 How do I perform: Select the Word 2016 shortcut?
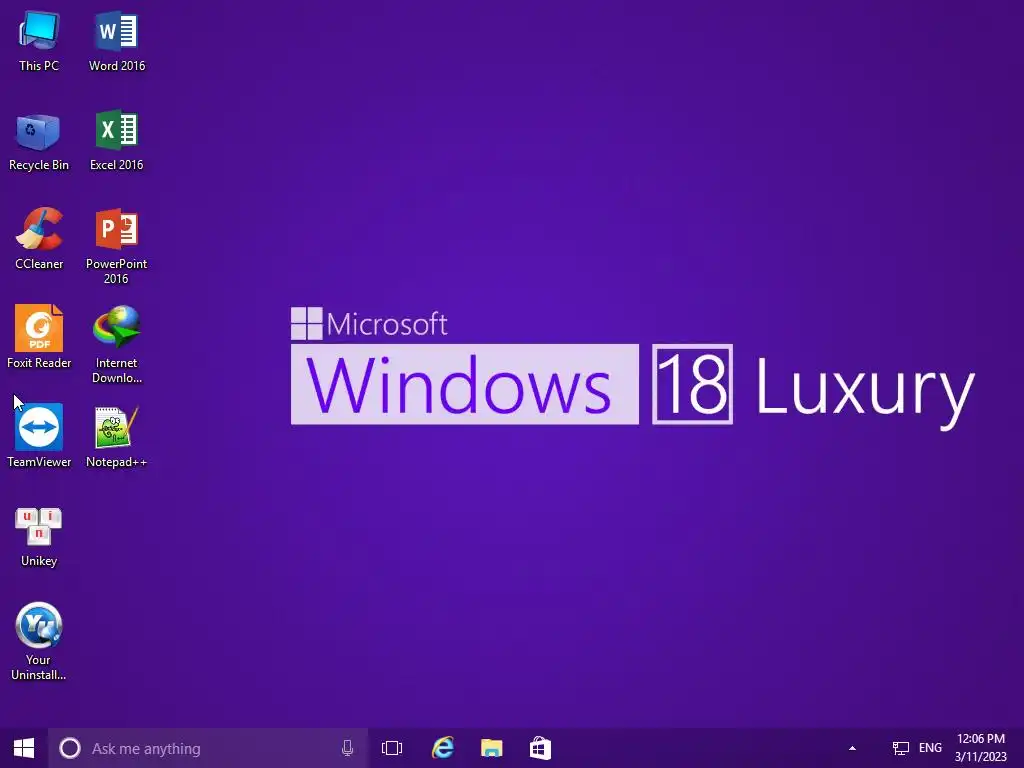pos(117,40)
